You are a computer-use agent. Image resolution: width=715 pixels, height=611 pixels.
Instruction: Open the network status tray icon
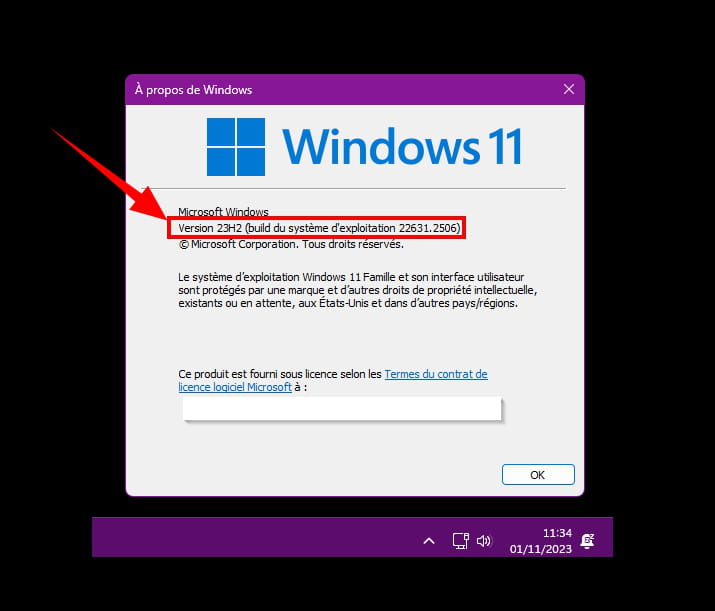(461, 541)
